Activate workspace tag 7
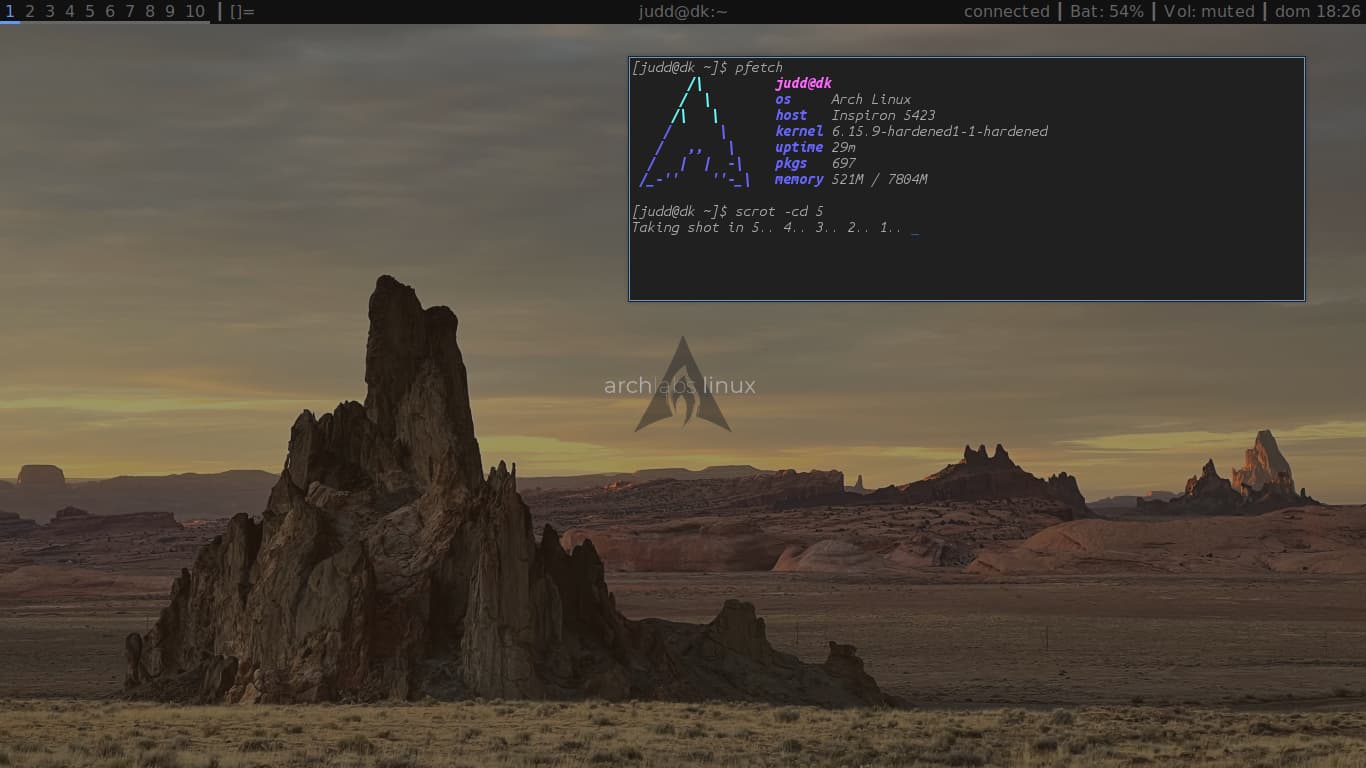The height and width of the screenshot is (768, 1366). pyautogui.click(x=130, y=12)
